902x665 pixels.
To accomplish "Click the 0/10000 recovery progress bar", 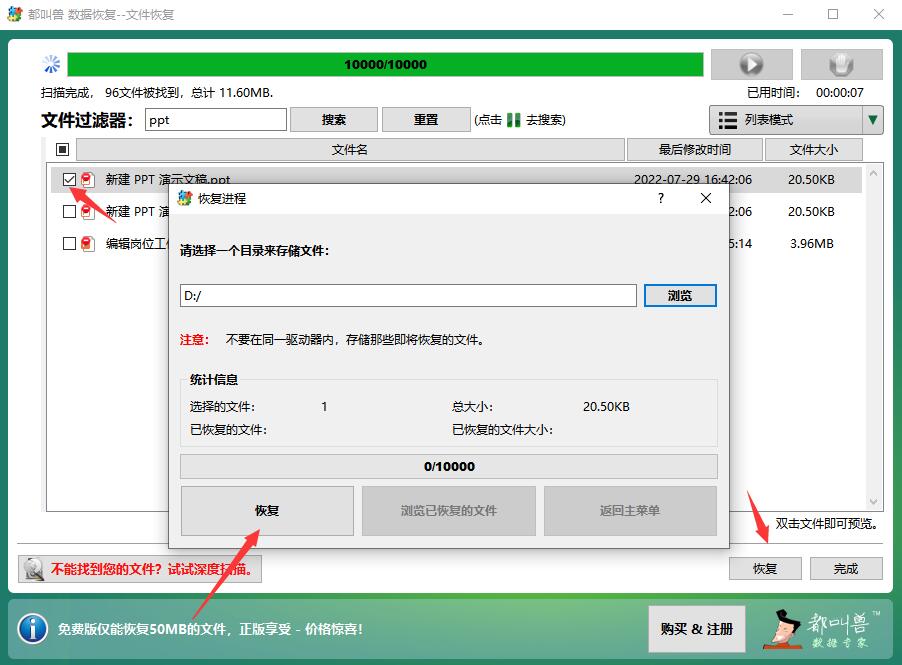I will point(448,465).
